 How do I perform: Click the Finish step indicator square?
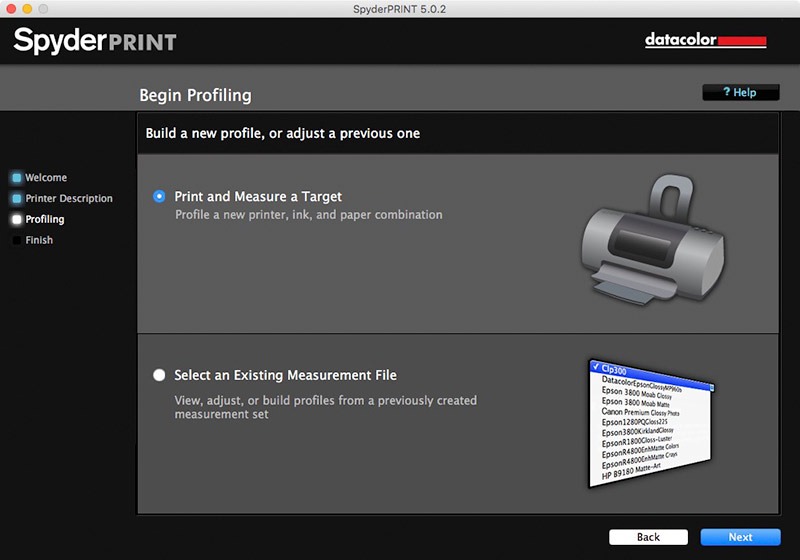tap(17, 240)
